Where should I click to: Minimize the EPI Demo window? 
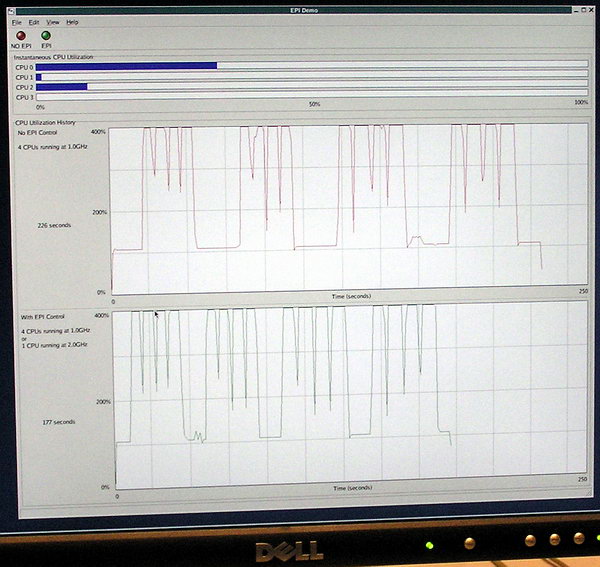[576, 10]
